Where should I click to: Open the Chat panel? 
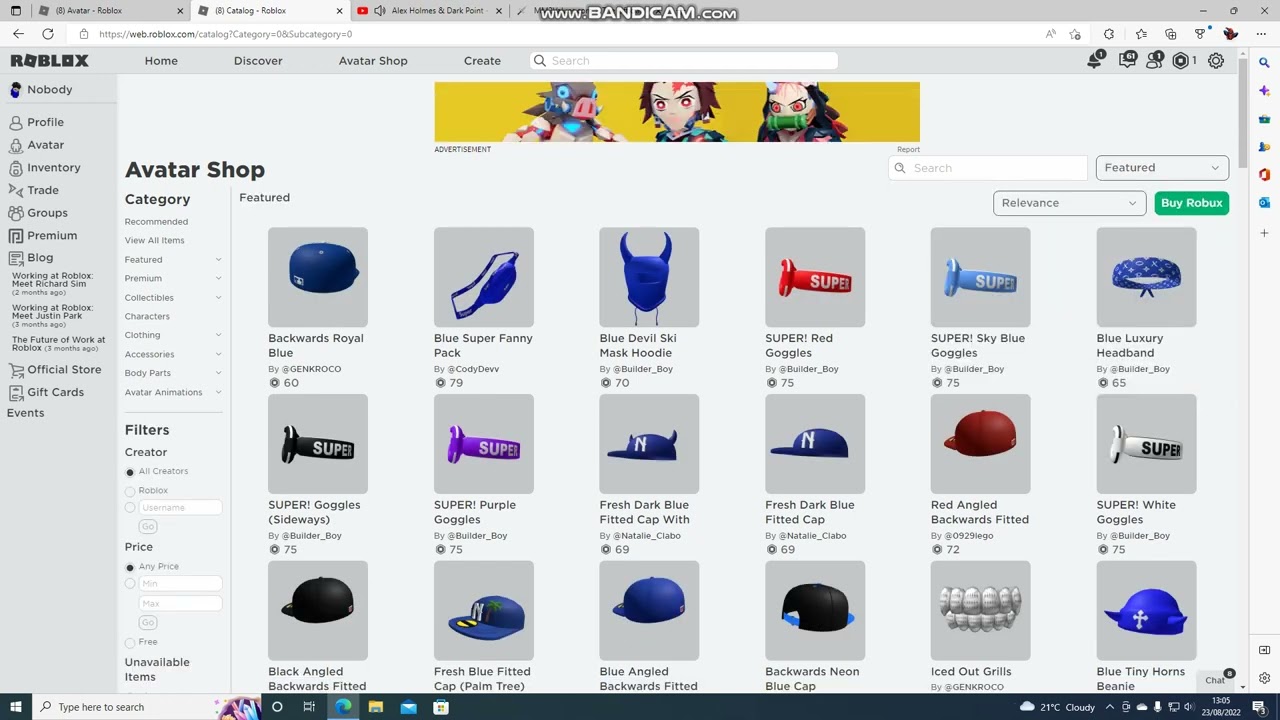tap(1216, 680)
